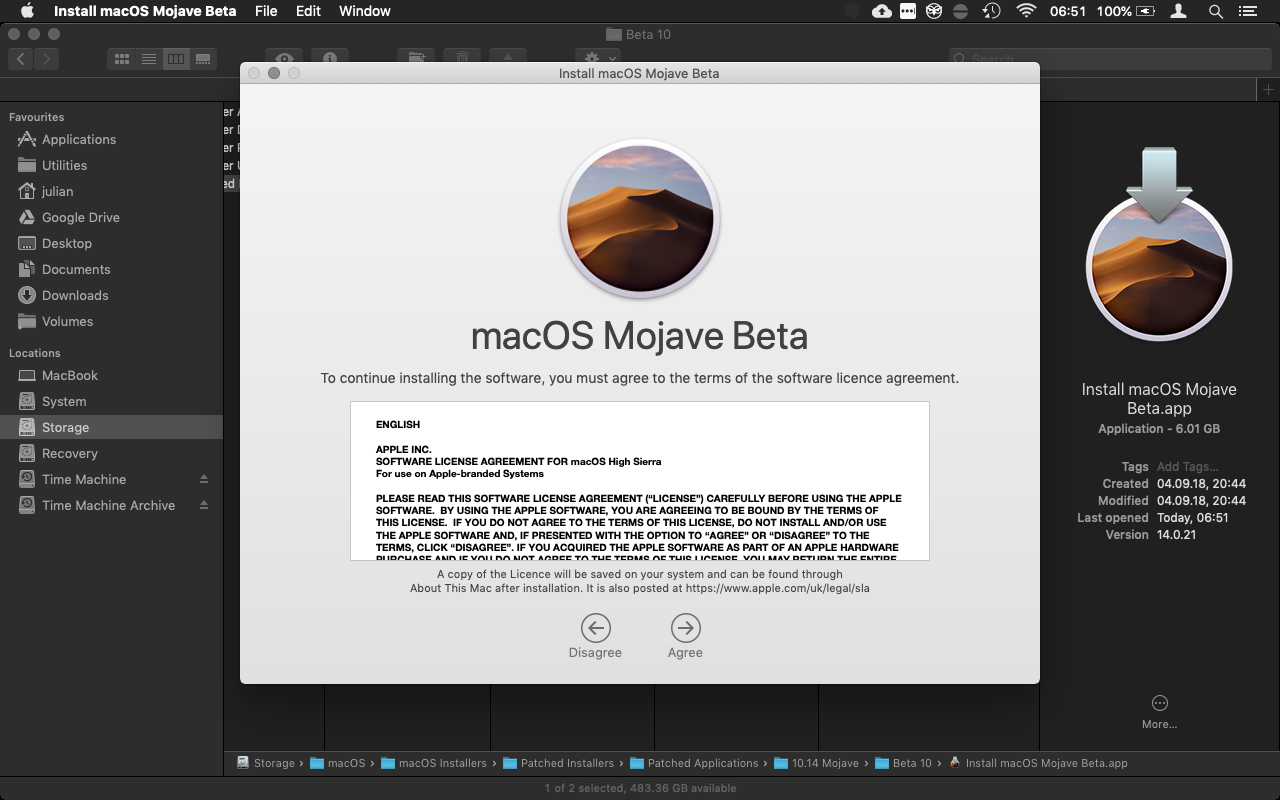The height and width of the screenshot is (800, 1280).
Task: Switch Finder to list view
Action: [149, 59]
